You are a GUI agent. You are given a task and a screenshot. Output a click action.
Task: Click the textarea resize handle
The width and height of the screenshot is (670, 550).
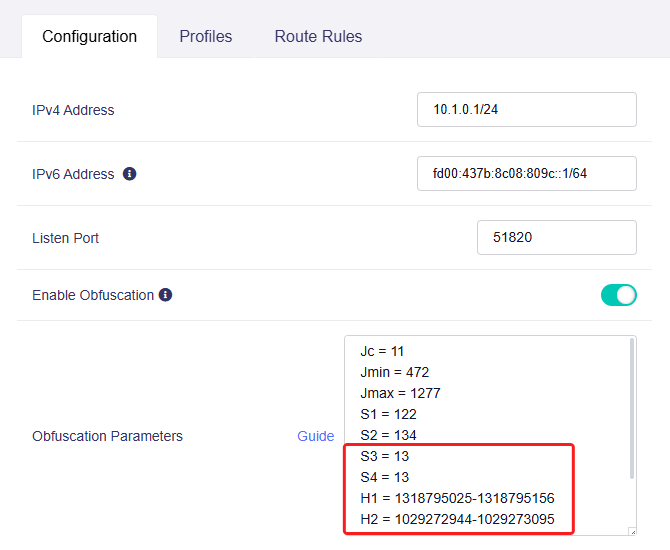[632, 531]
